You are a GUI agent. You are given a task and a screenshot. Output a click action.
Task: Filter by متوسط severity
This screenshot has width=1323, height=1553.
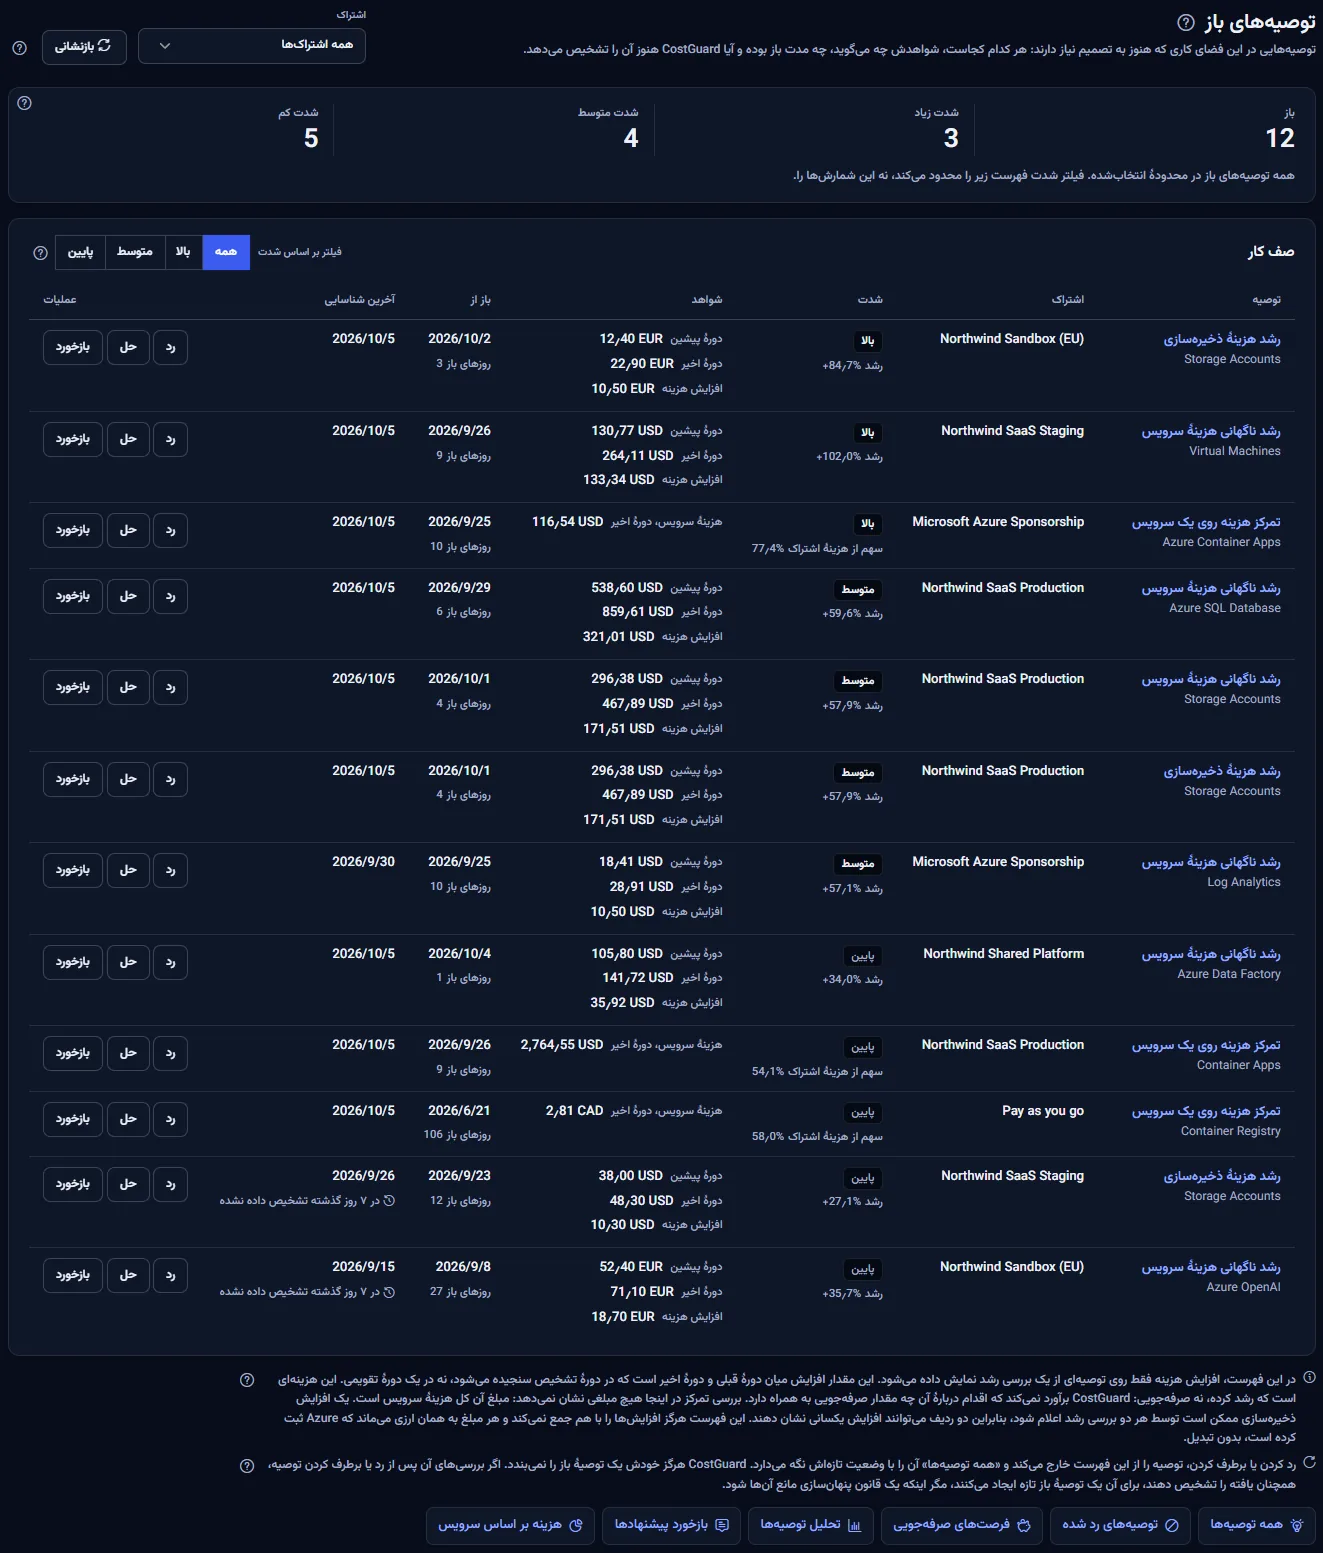tap(135, 252)
